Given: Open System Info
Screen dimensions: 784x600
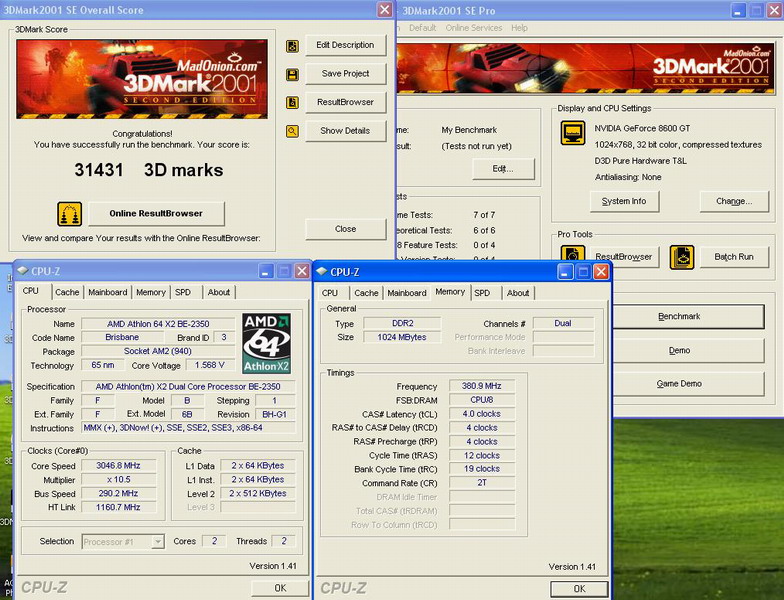Looking at the screenshot, I should tap(624, 201).
